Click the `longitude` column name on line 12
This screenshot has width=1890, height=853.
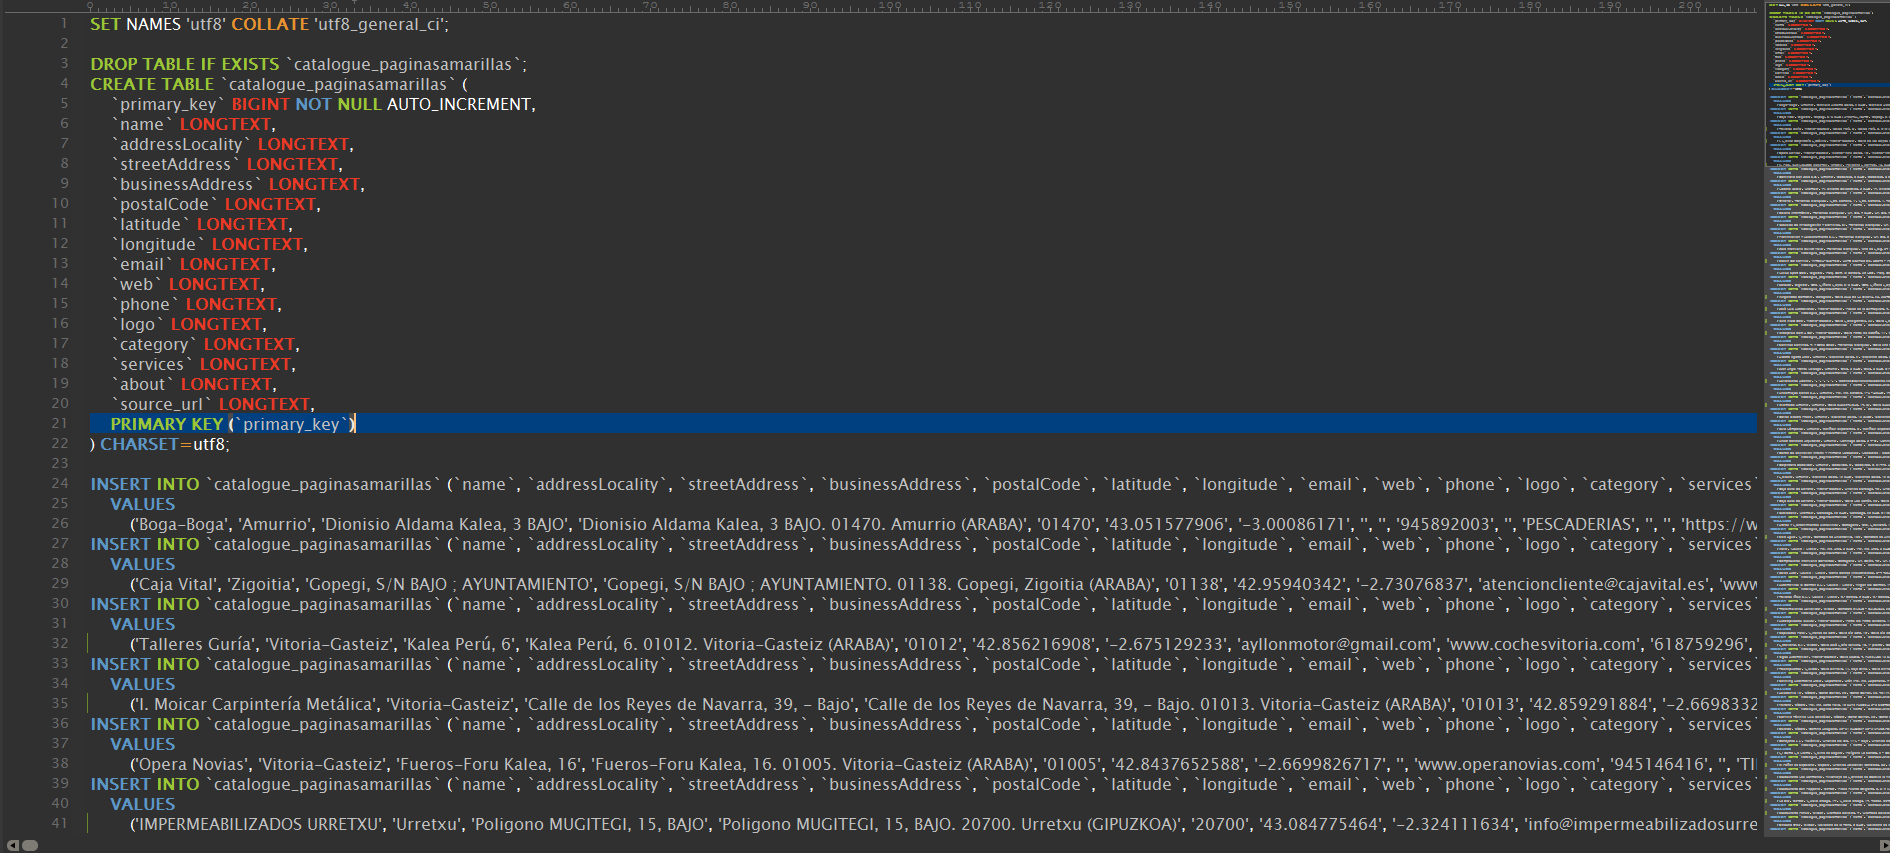[x=158, y=244]
